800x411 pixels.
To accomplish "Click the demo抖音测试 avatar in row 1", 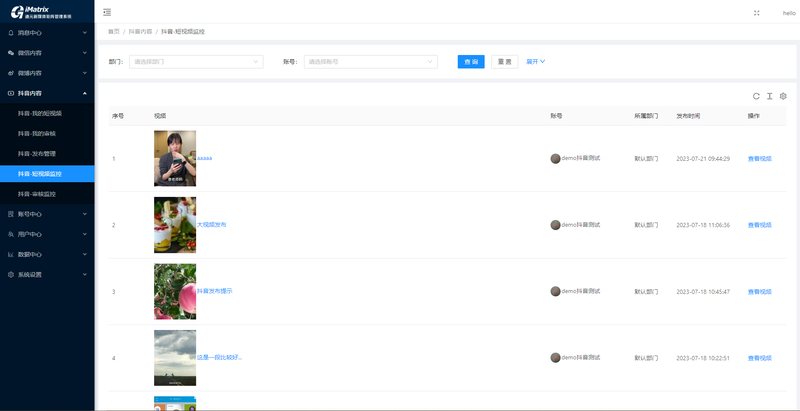I will tap(555, 158).
